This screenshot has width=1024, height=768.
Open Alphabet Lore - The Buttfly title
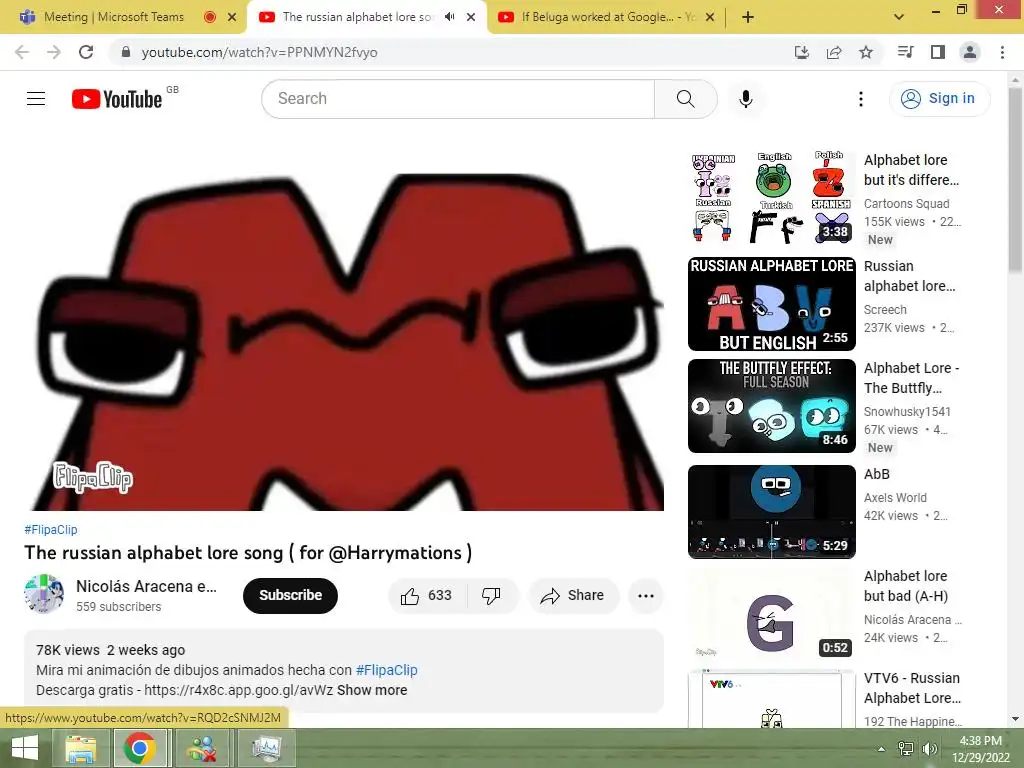click(911, 378)
